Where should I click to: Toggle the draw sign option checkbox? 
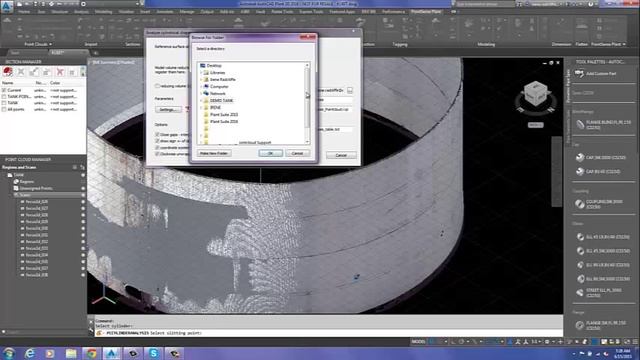(x=157, y=141)
